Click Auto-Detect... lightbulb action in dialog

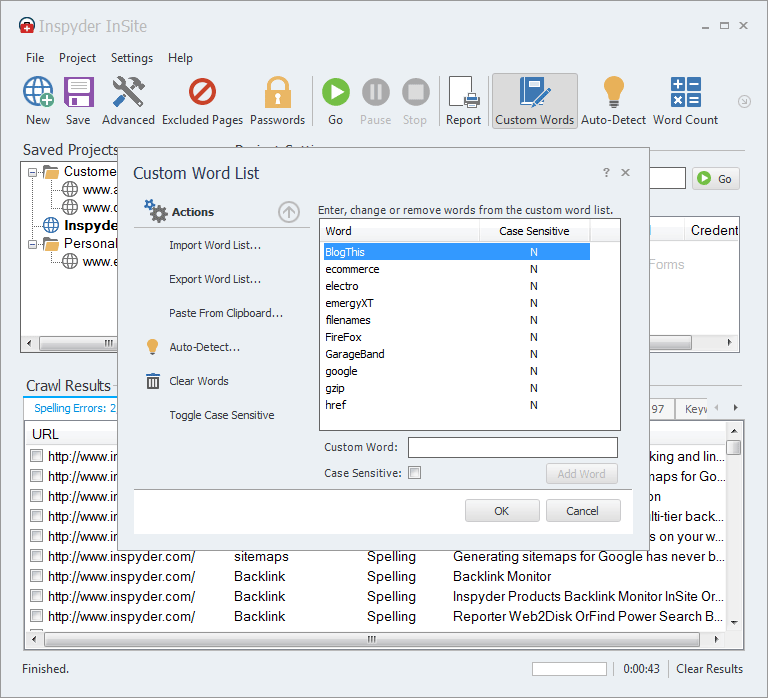tap(152, 347)
